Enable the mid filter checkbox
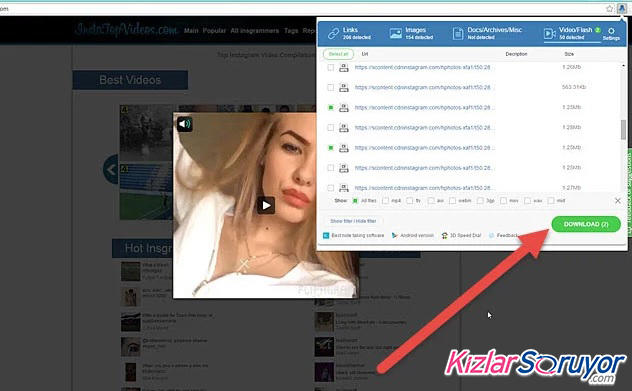Screen dimensions: 632x391 click(551, 201)
